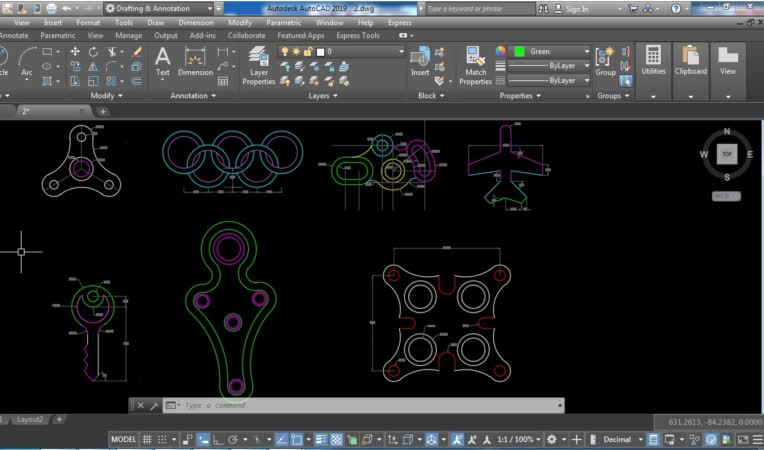Open the layer 0 dropdown list
764x450 pixels.
pyautogui.click(x=342, y=51)
